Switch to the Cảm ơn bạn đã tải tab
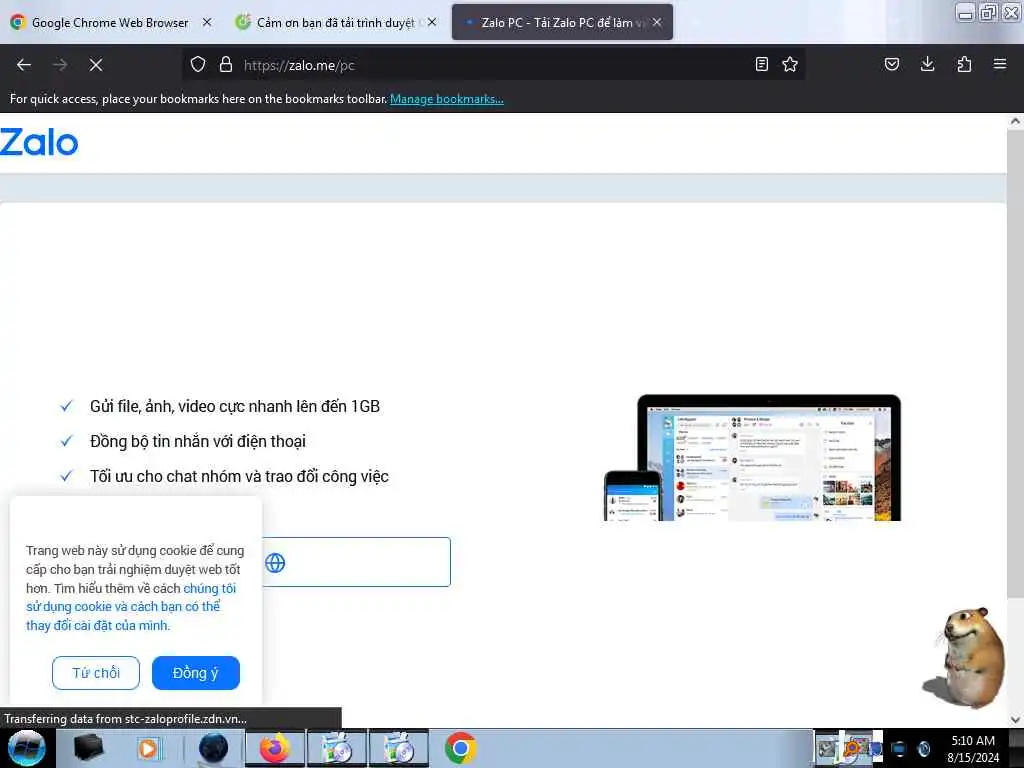Image resolution: width=1024 pixels, height=768 pixels. pyautogui.click(x=336, y=22)
